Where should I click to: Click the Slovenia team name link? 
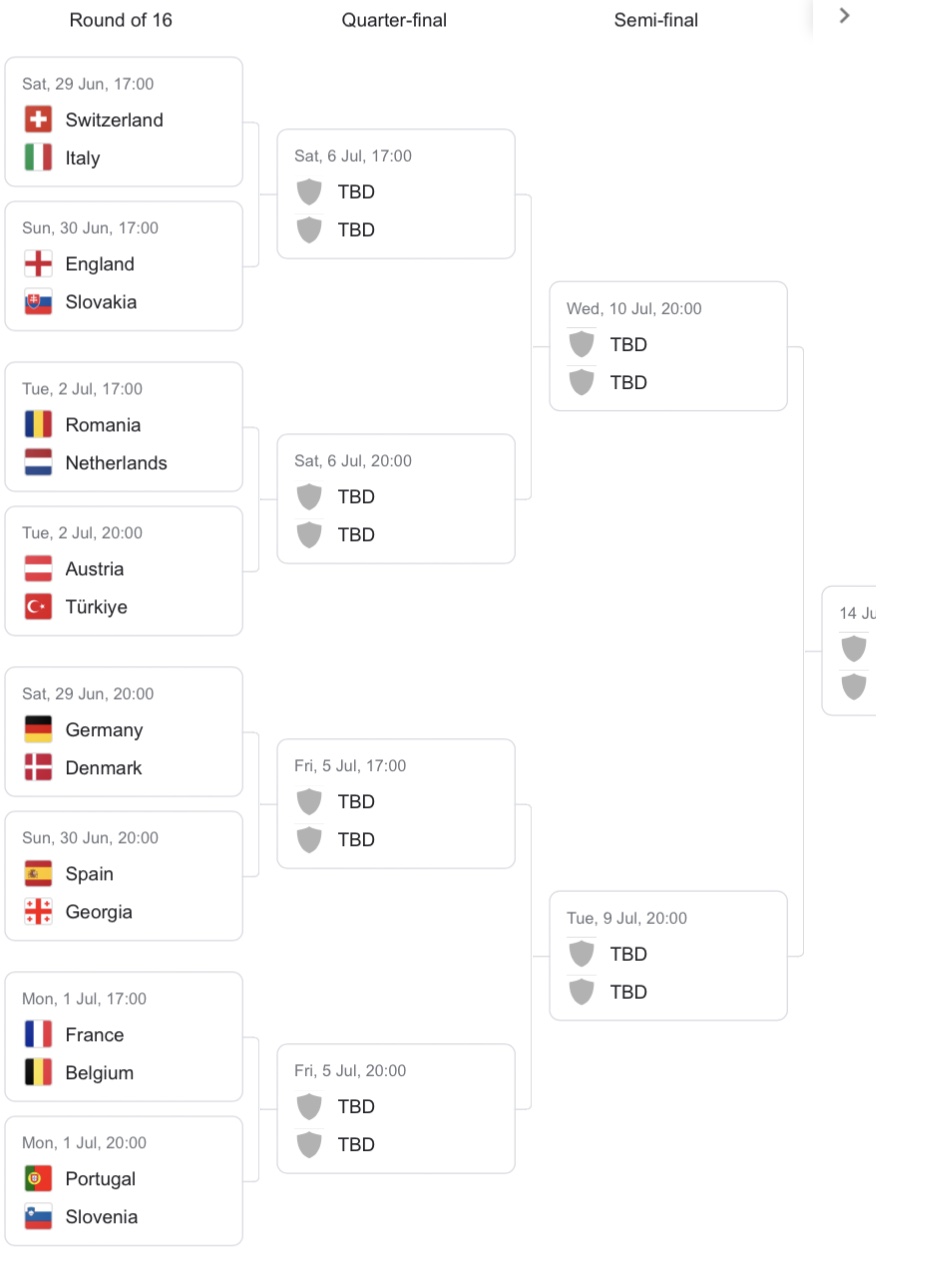[x=102, y=1217]
